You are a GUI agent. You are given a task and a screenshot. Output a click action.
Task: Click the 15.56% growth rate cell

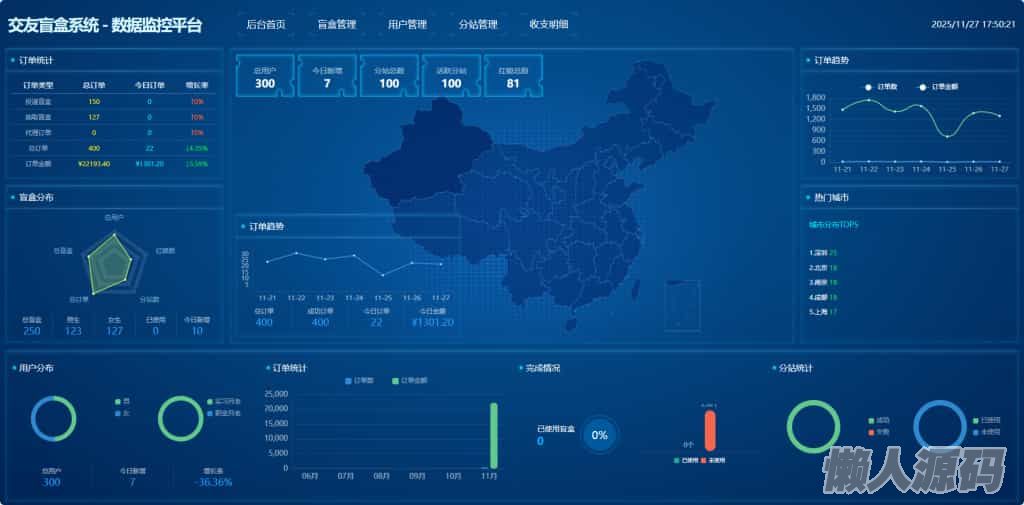coord(197,163)
